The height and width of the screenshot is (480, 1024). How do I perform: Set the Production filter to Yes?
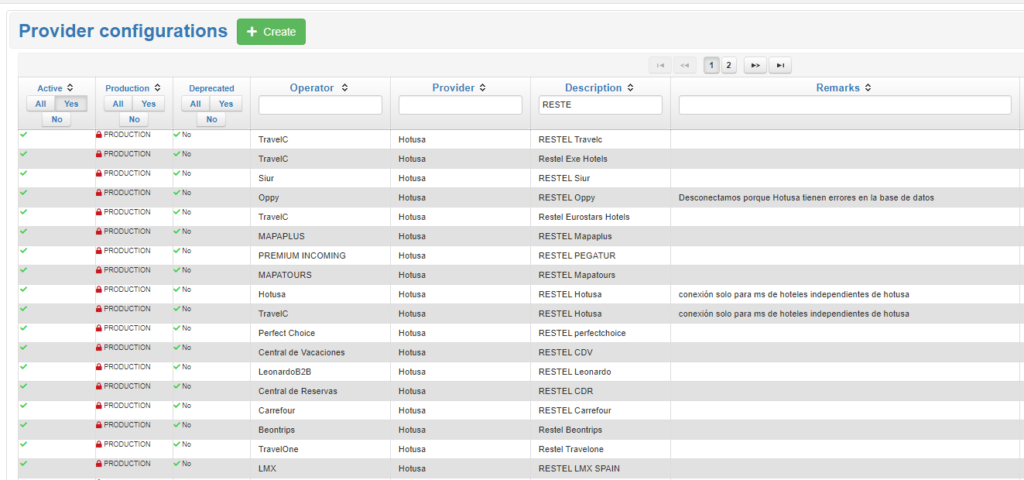pos(148,104)
